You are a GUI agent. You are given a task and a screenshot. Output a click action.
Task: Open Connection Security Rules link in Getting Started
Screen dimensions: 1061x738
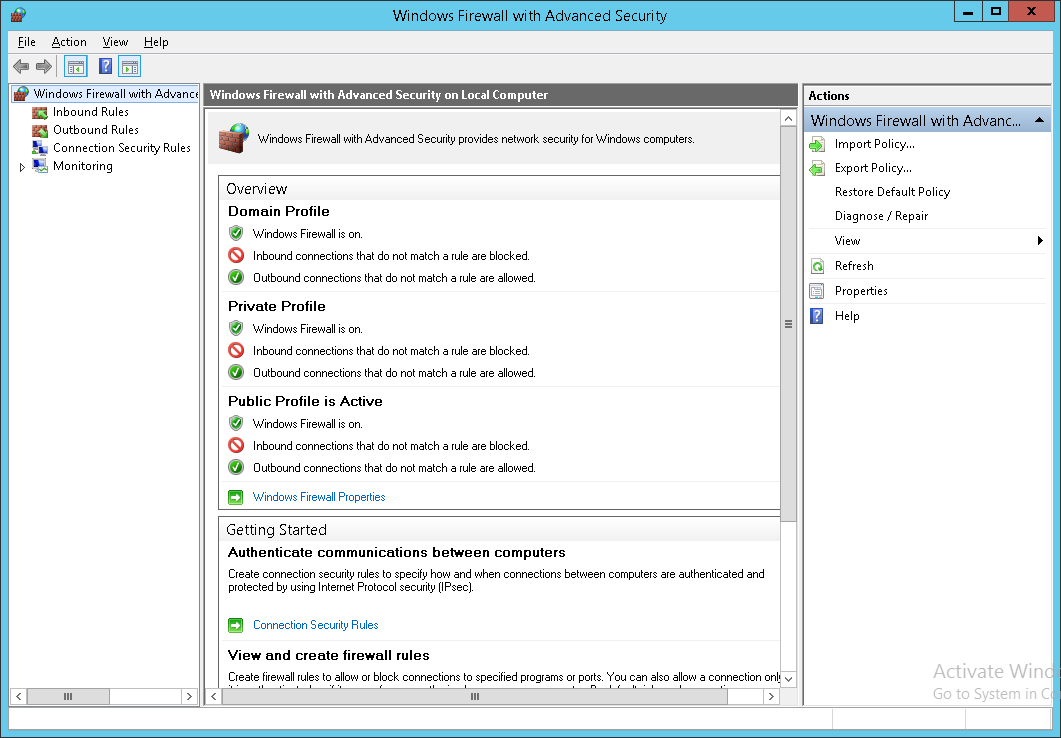(315, 625)
